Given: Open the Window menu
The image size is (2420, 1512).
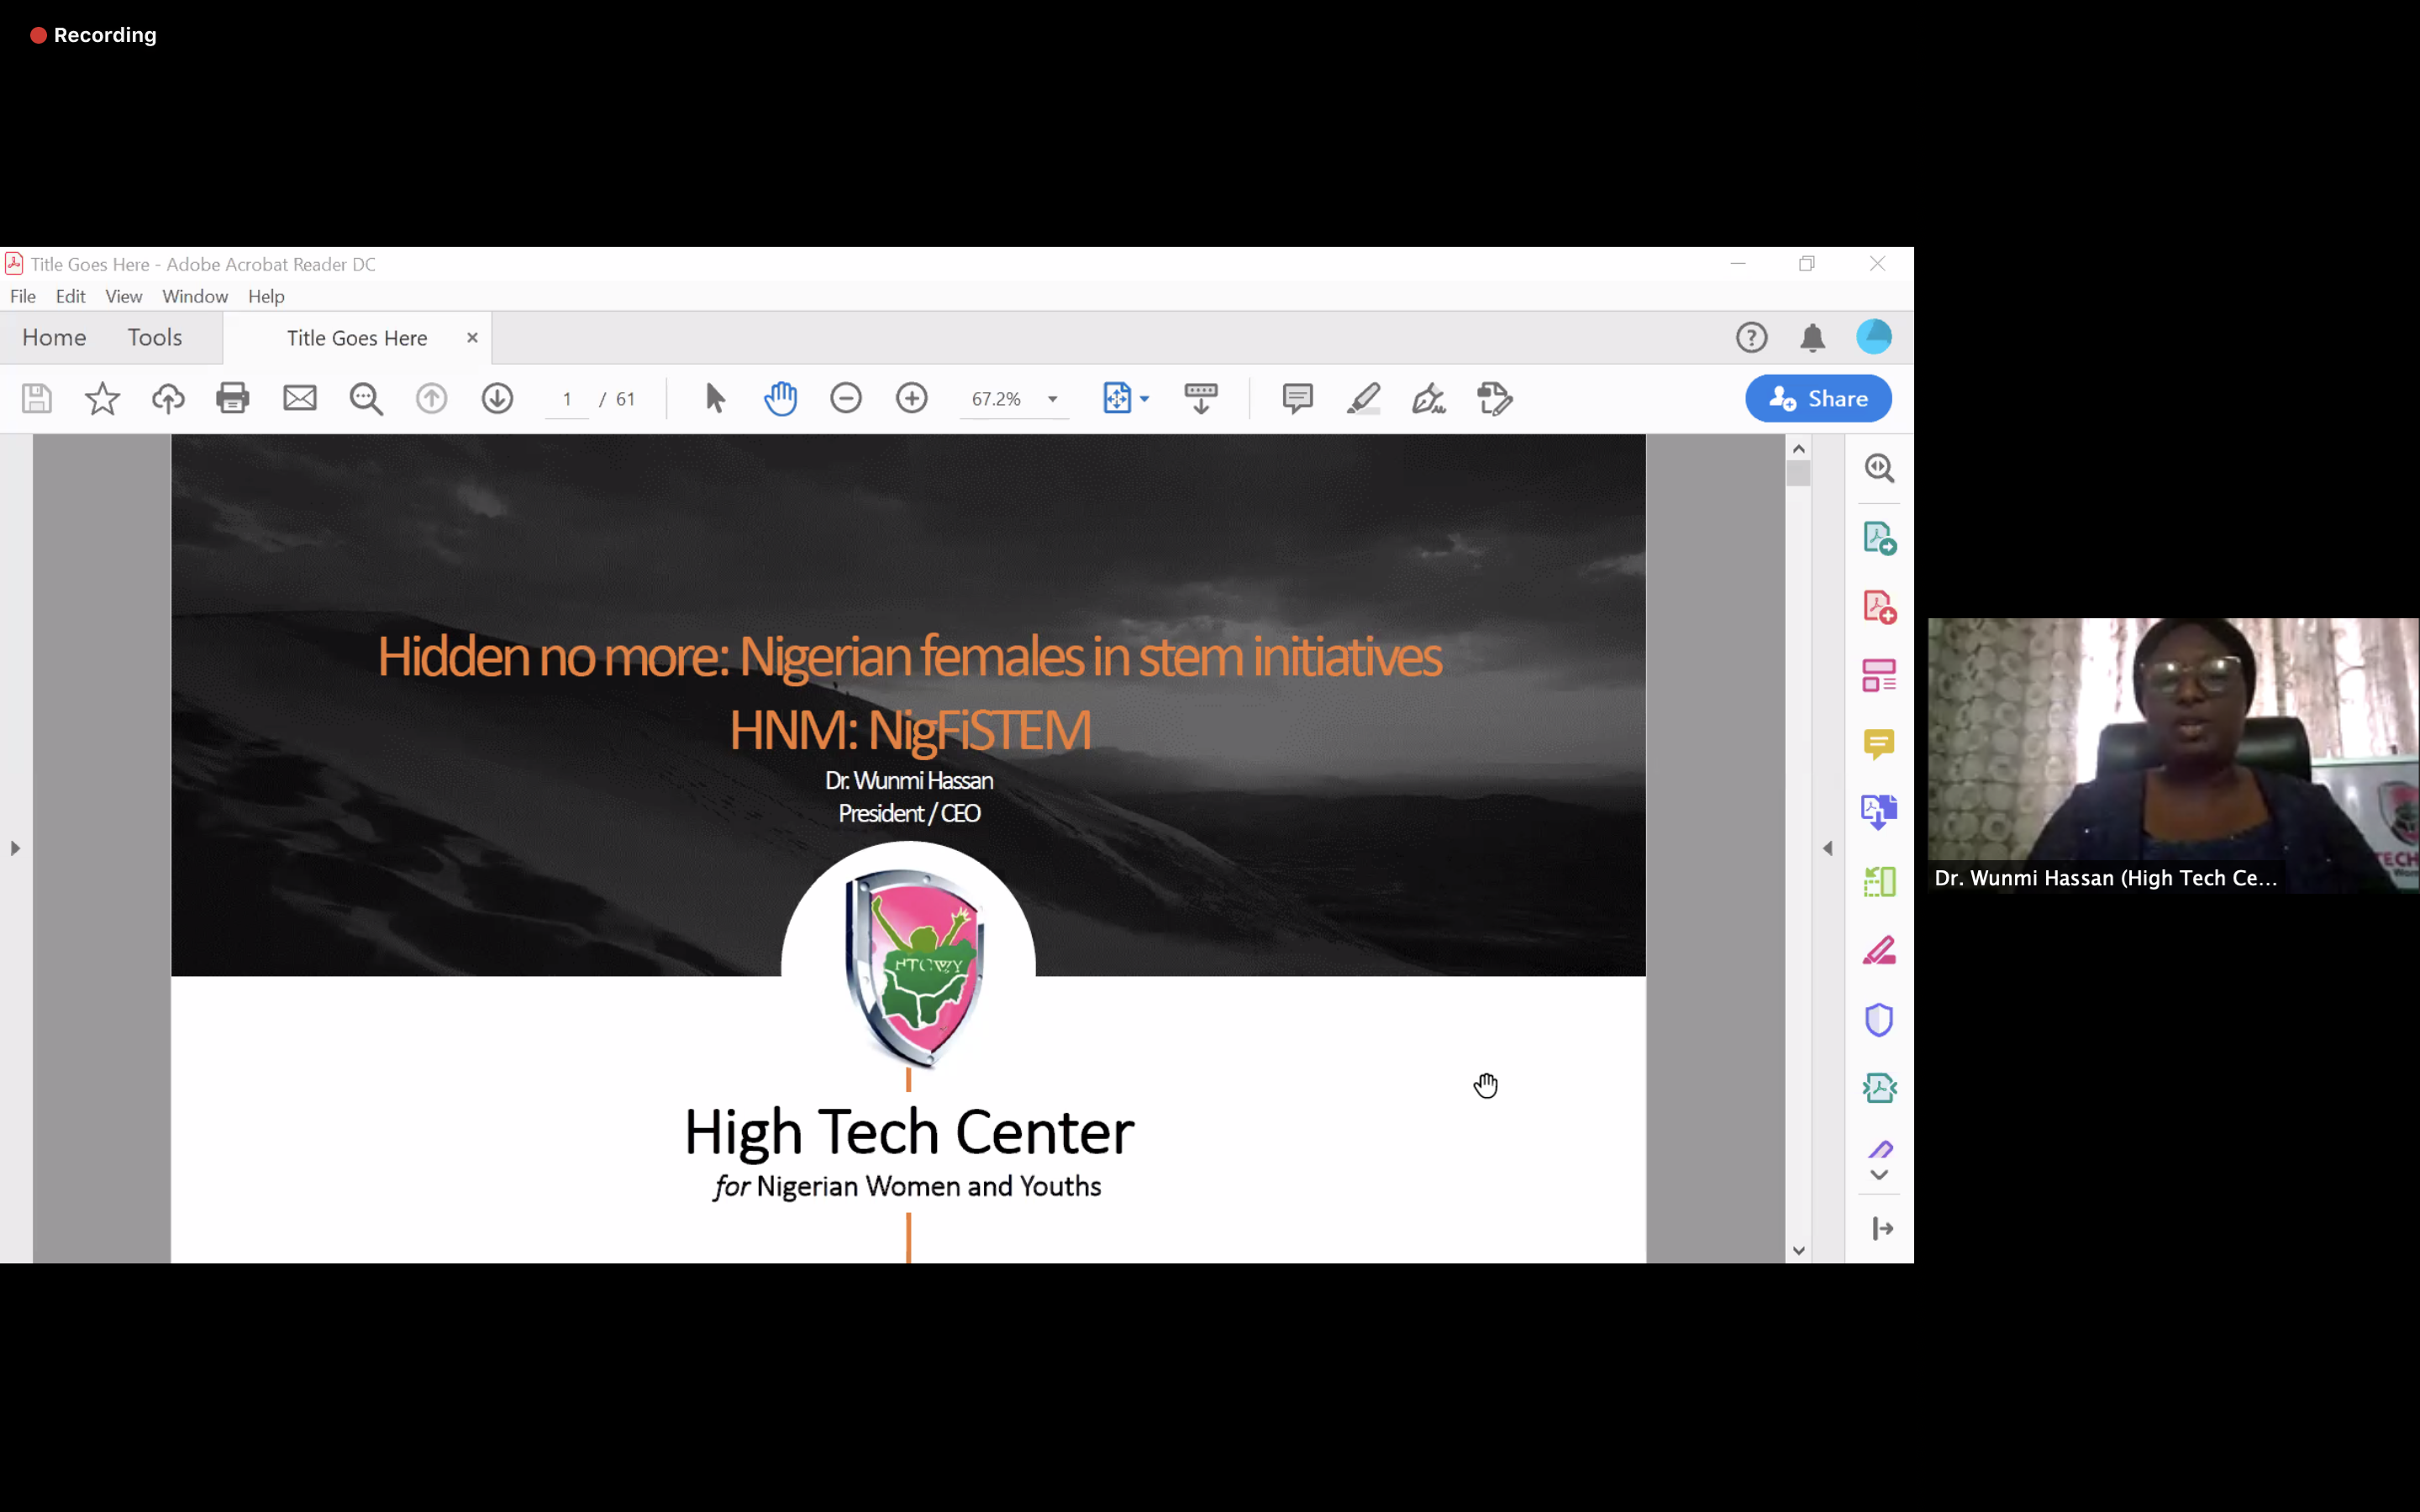Looking at the screenshot, I should (195, 297).
